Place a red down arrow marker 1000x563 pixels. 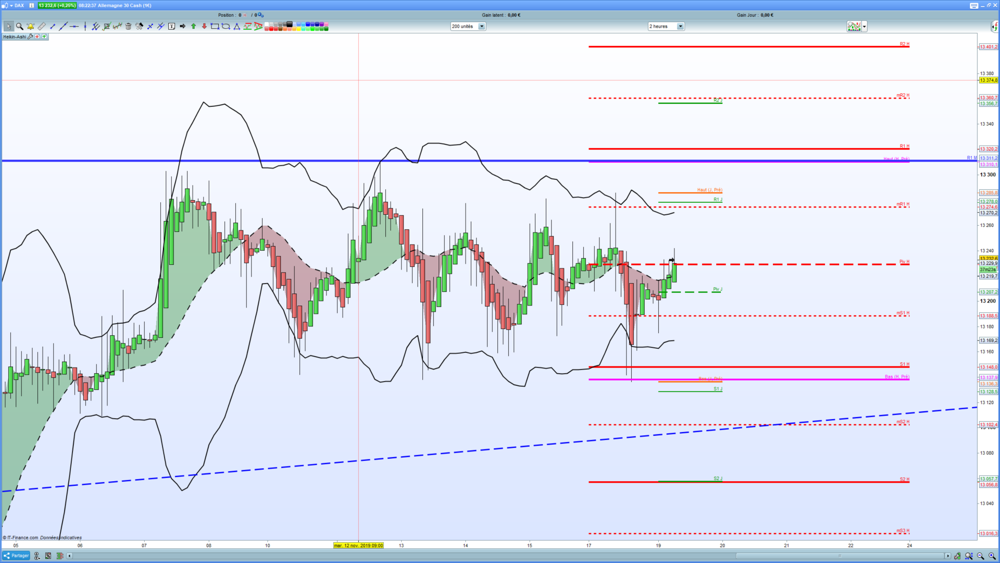(204, 26)
